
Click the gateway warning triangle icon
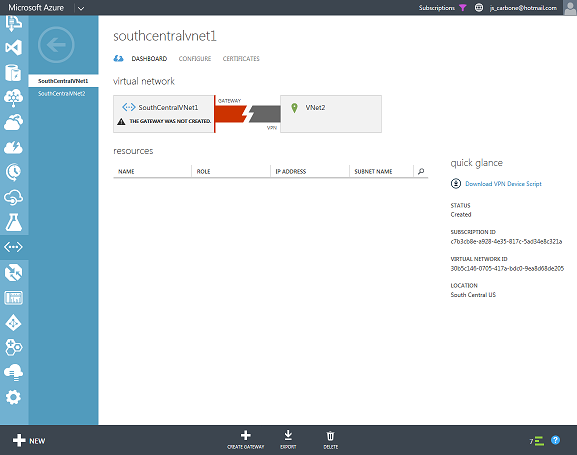[x=121, y=121]
